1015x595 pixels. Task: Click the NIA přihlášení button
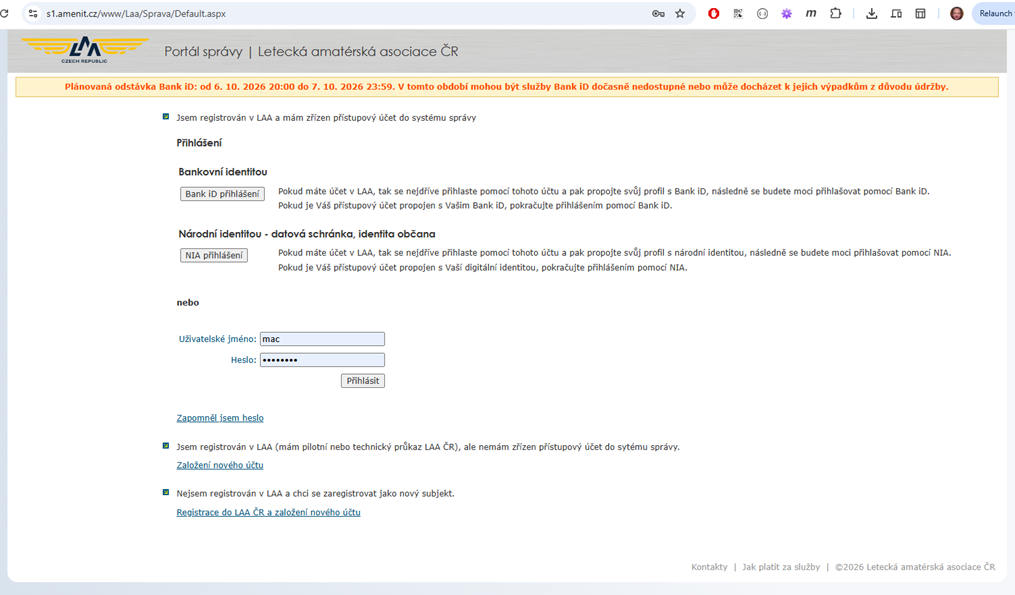click(214, 255)
